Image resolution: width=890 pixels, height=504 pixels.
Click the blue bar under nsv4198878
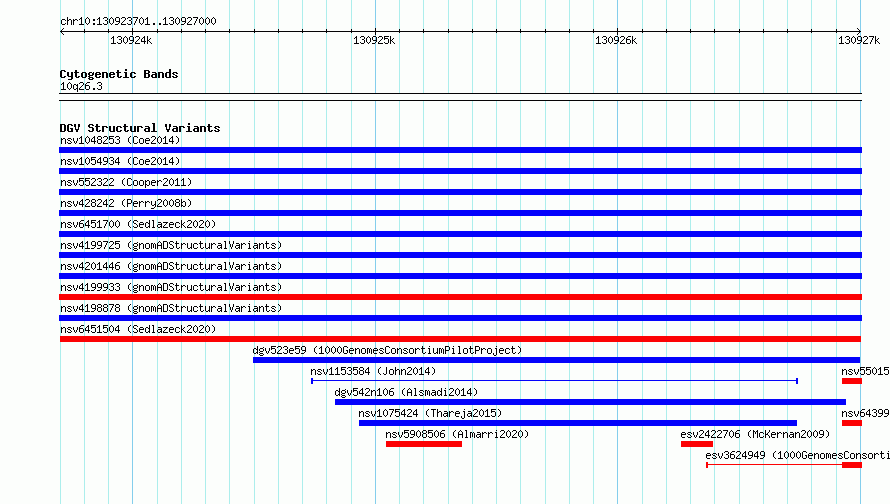(x=460, y=318)
